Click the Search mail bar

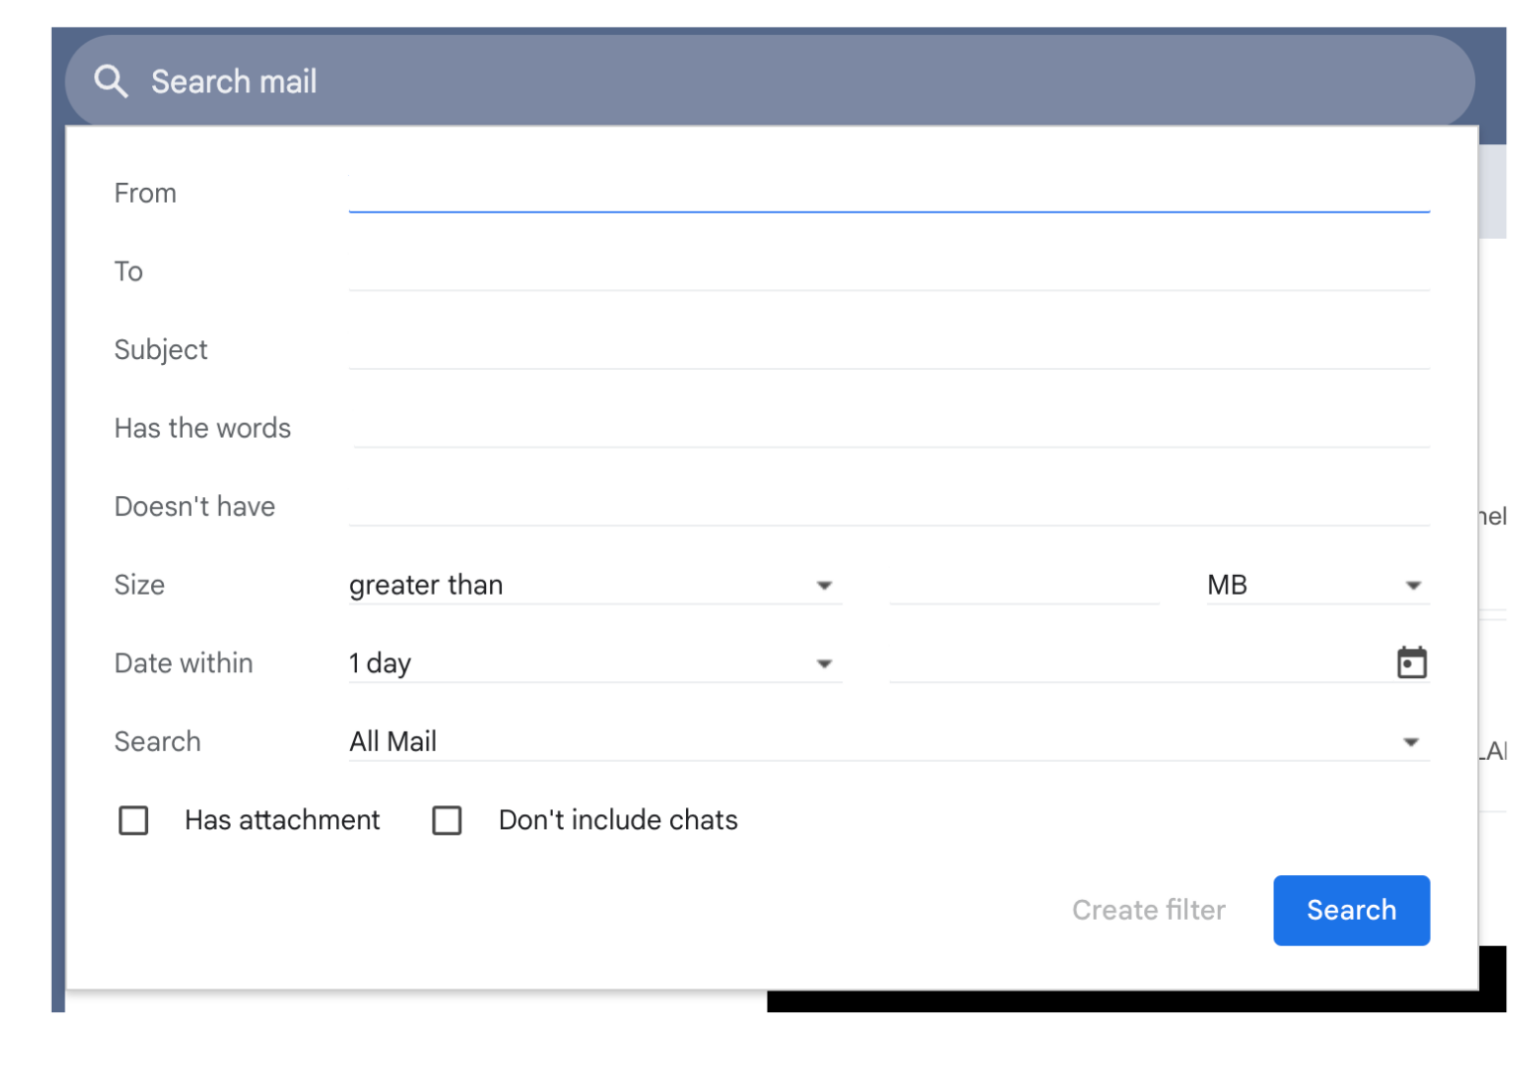[x=600, y=80]
